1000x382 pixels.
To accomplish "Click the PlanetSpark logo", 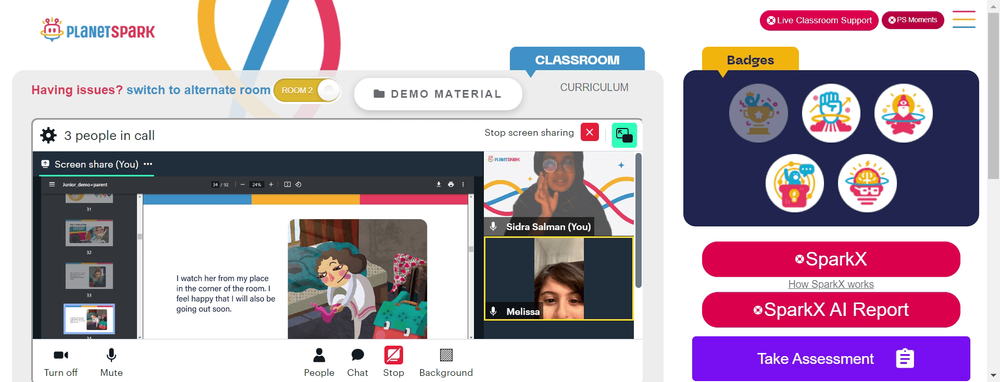I will tap(98, 30).
